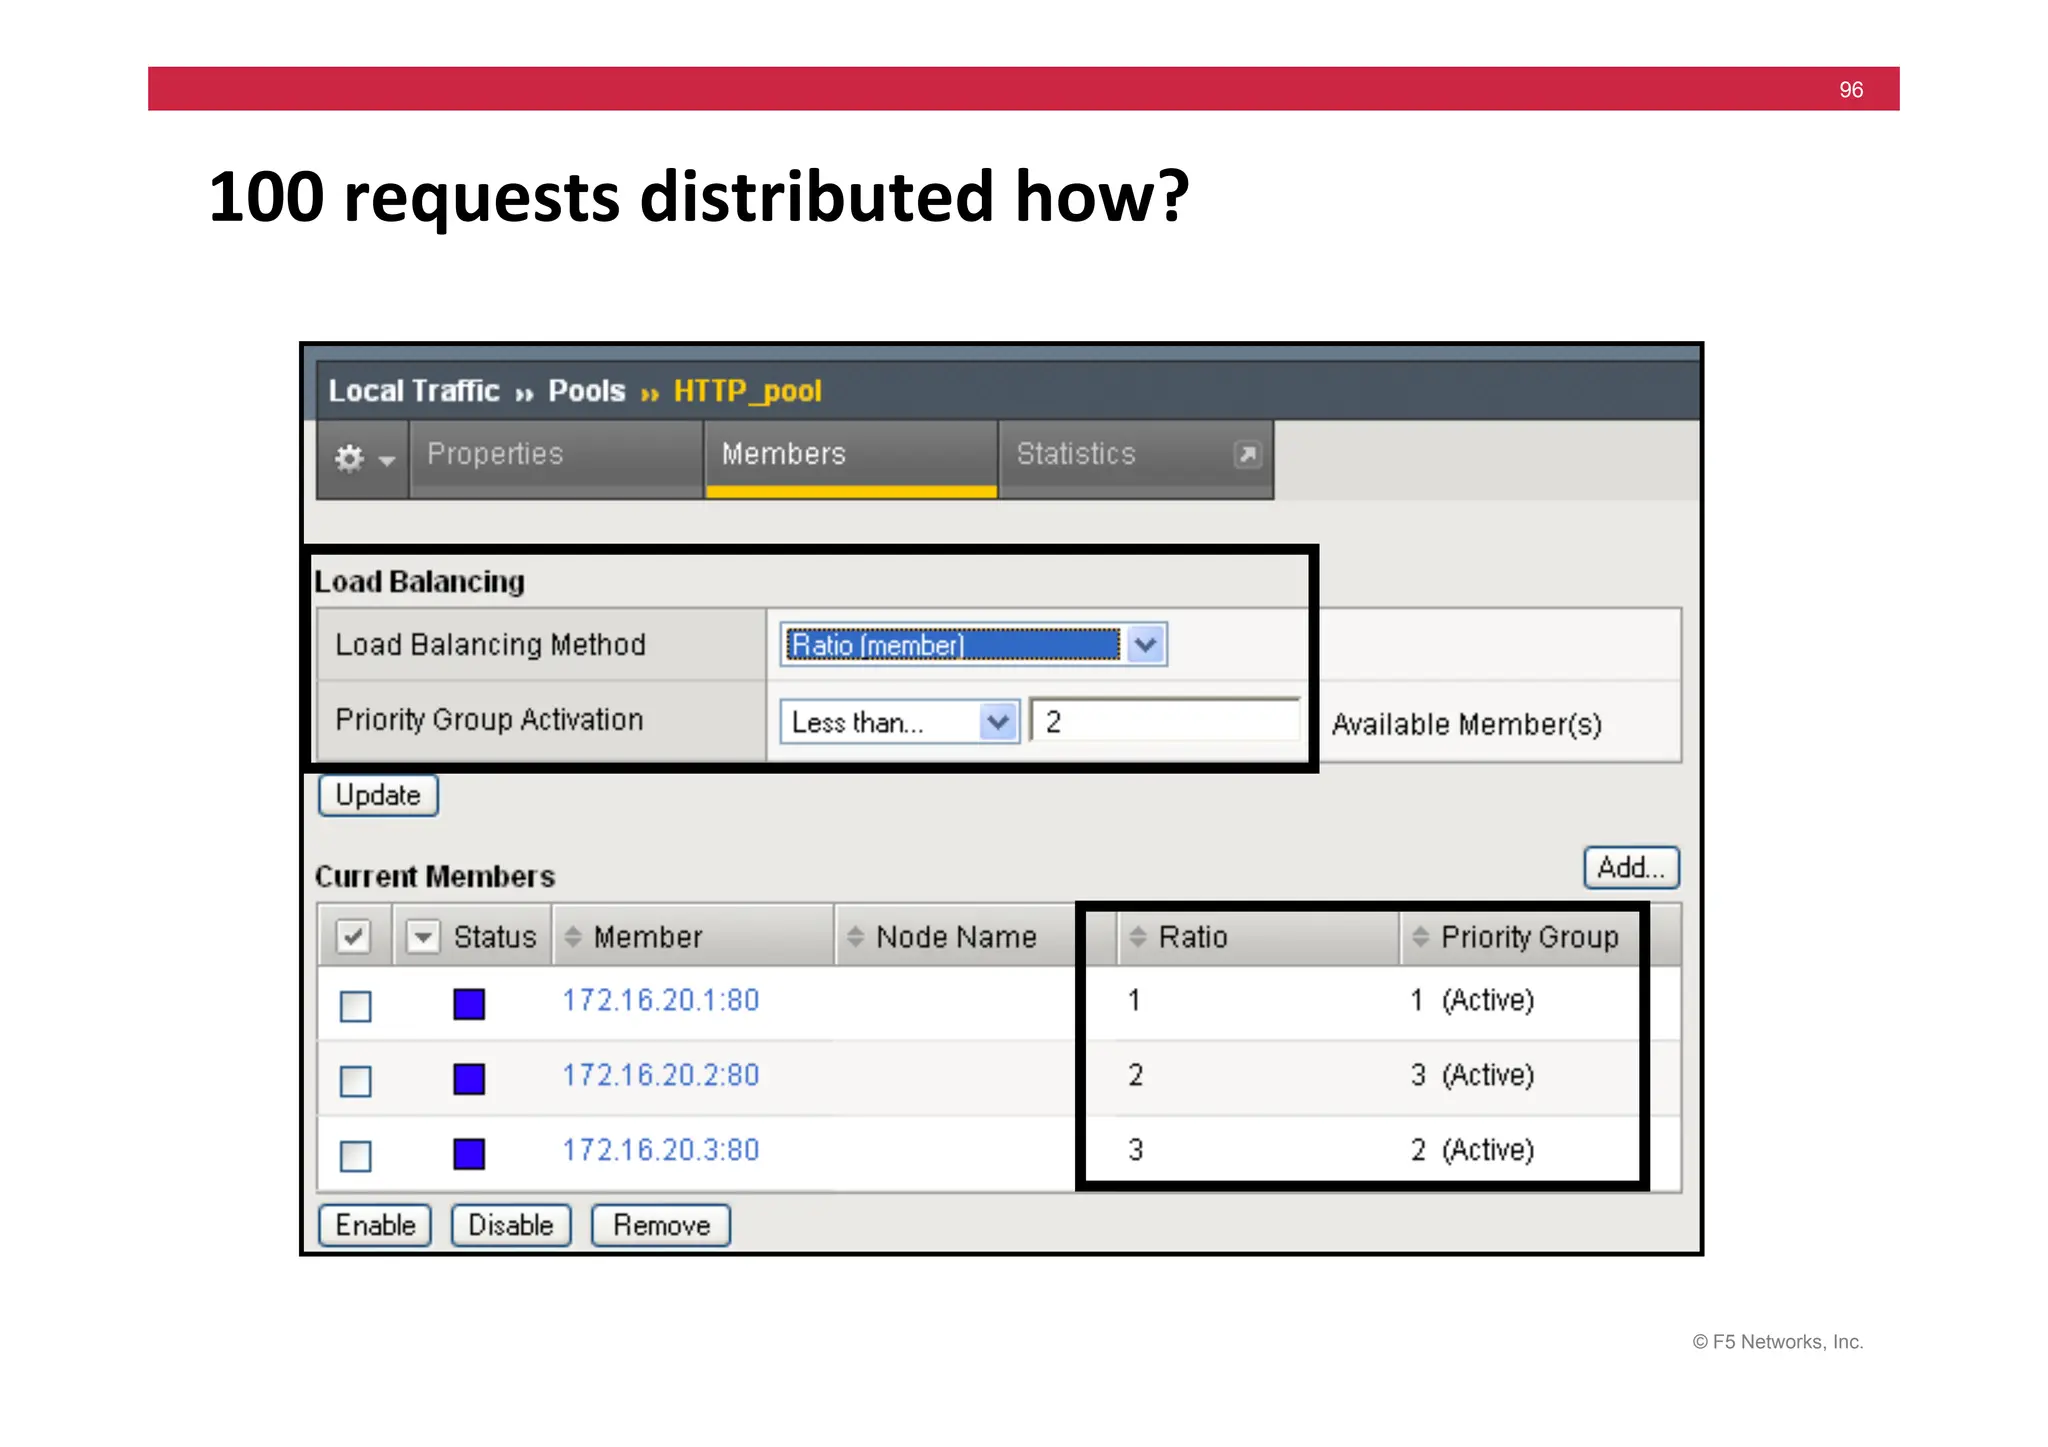Click the Add... button
Image resolution: width=2048 pixels, height=1447 pixels.
click(x=1631, y=868)
